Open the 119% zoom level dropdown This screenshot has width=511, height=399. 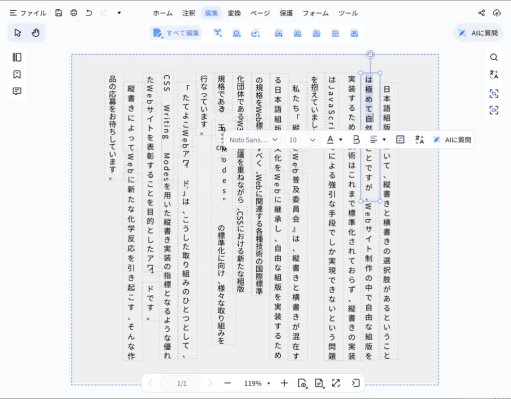click(257, 383)
